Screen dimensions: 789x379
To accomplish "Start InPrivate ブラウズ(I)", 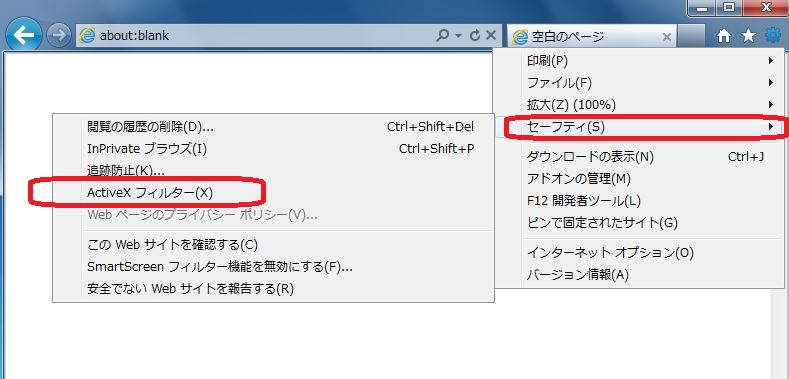I will point(273,148).
